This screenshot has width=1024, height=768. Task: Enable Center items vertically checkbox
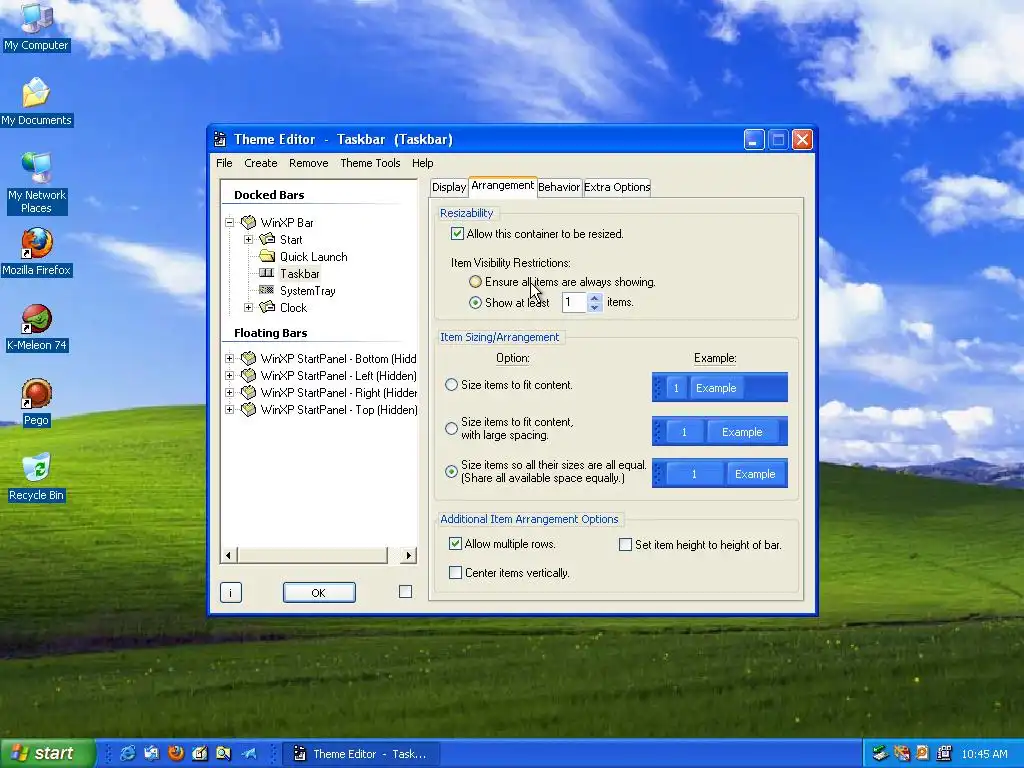(455, 573)
